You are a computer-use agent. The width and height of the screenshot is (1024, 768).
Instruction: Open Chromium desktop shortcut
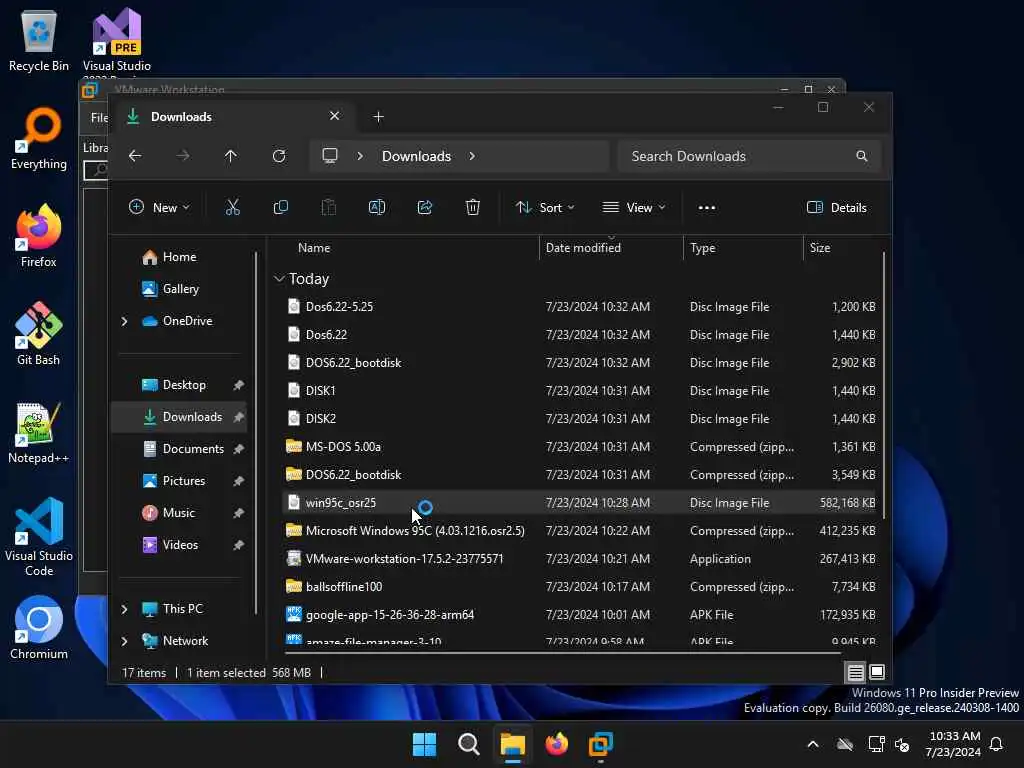pos(39,628)
